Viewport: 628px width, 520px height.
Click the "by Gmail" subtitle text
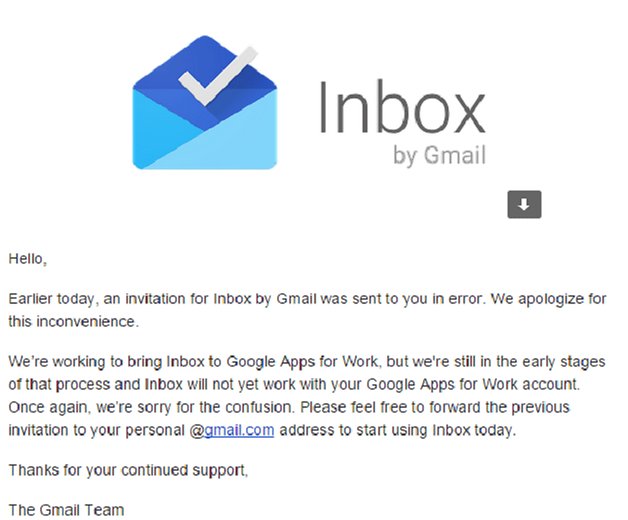click(x=439, y=155)
